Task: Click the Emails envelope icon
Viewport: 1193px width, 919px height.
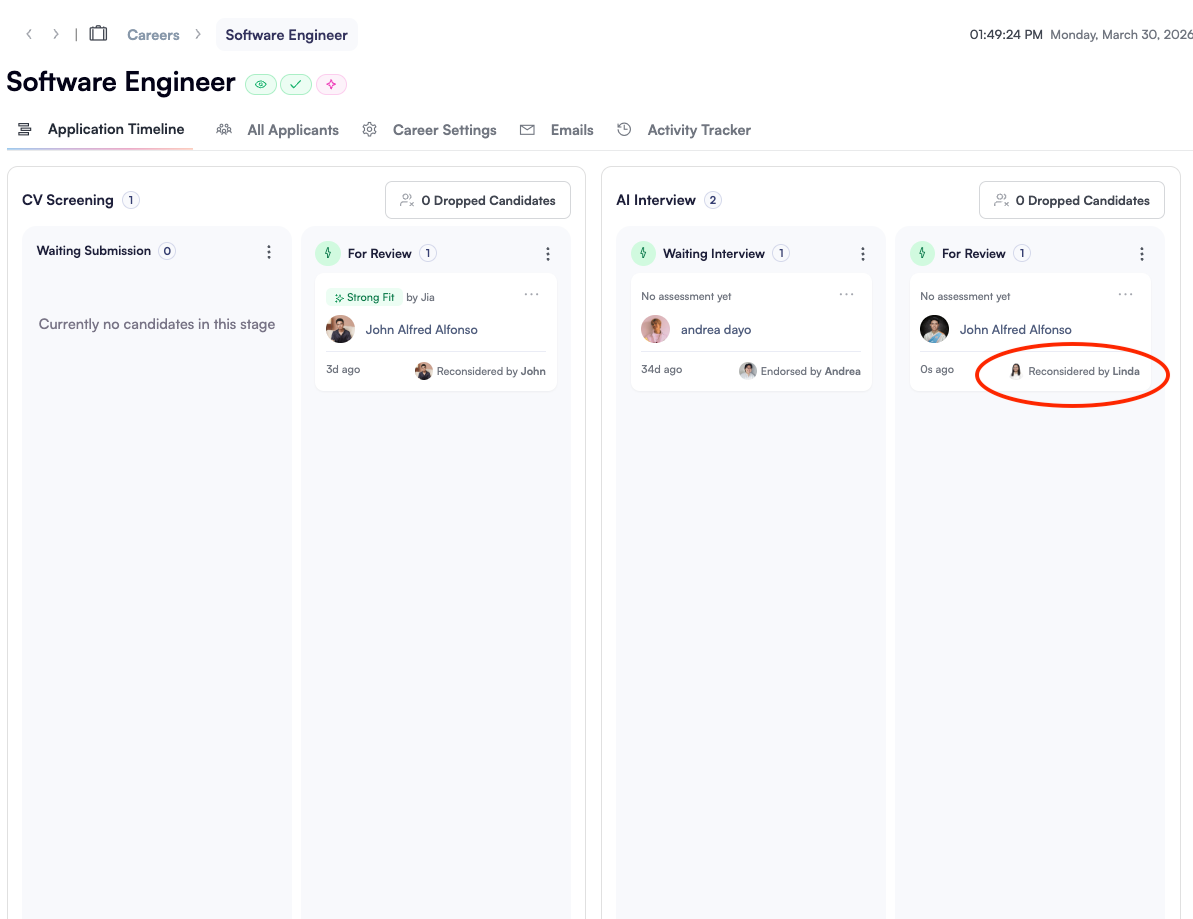Action: [x=527, y=130]
